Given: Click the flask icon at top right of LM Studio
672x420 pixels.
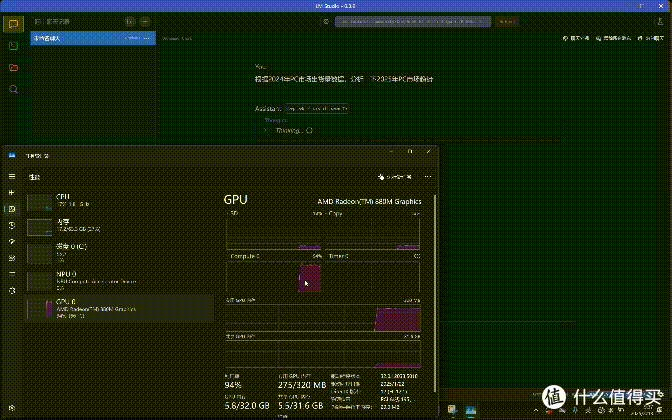Looking at the screenshot, I should pos(660,21).
